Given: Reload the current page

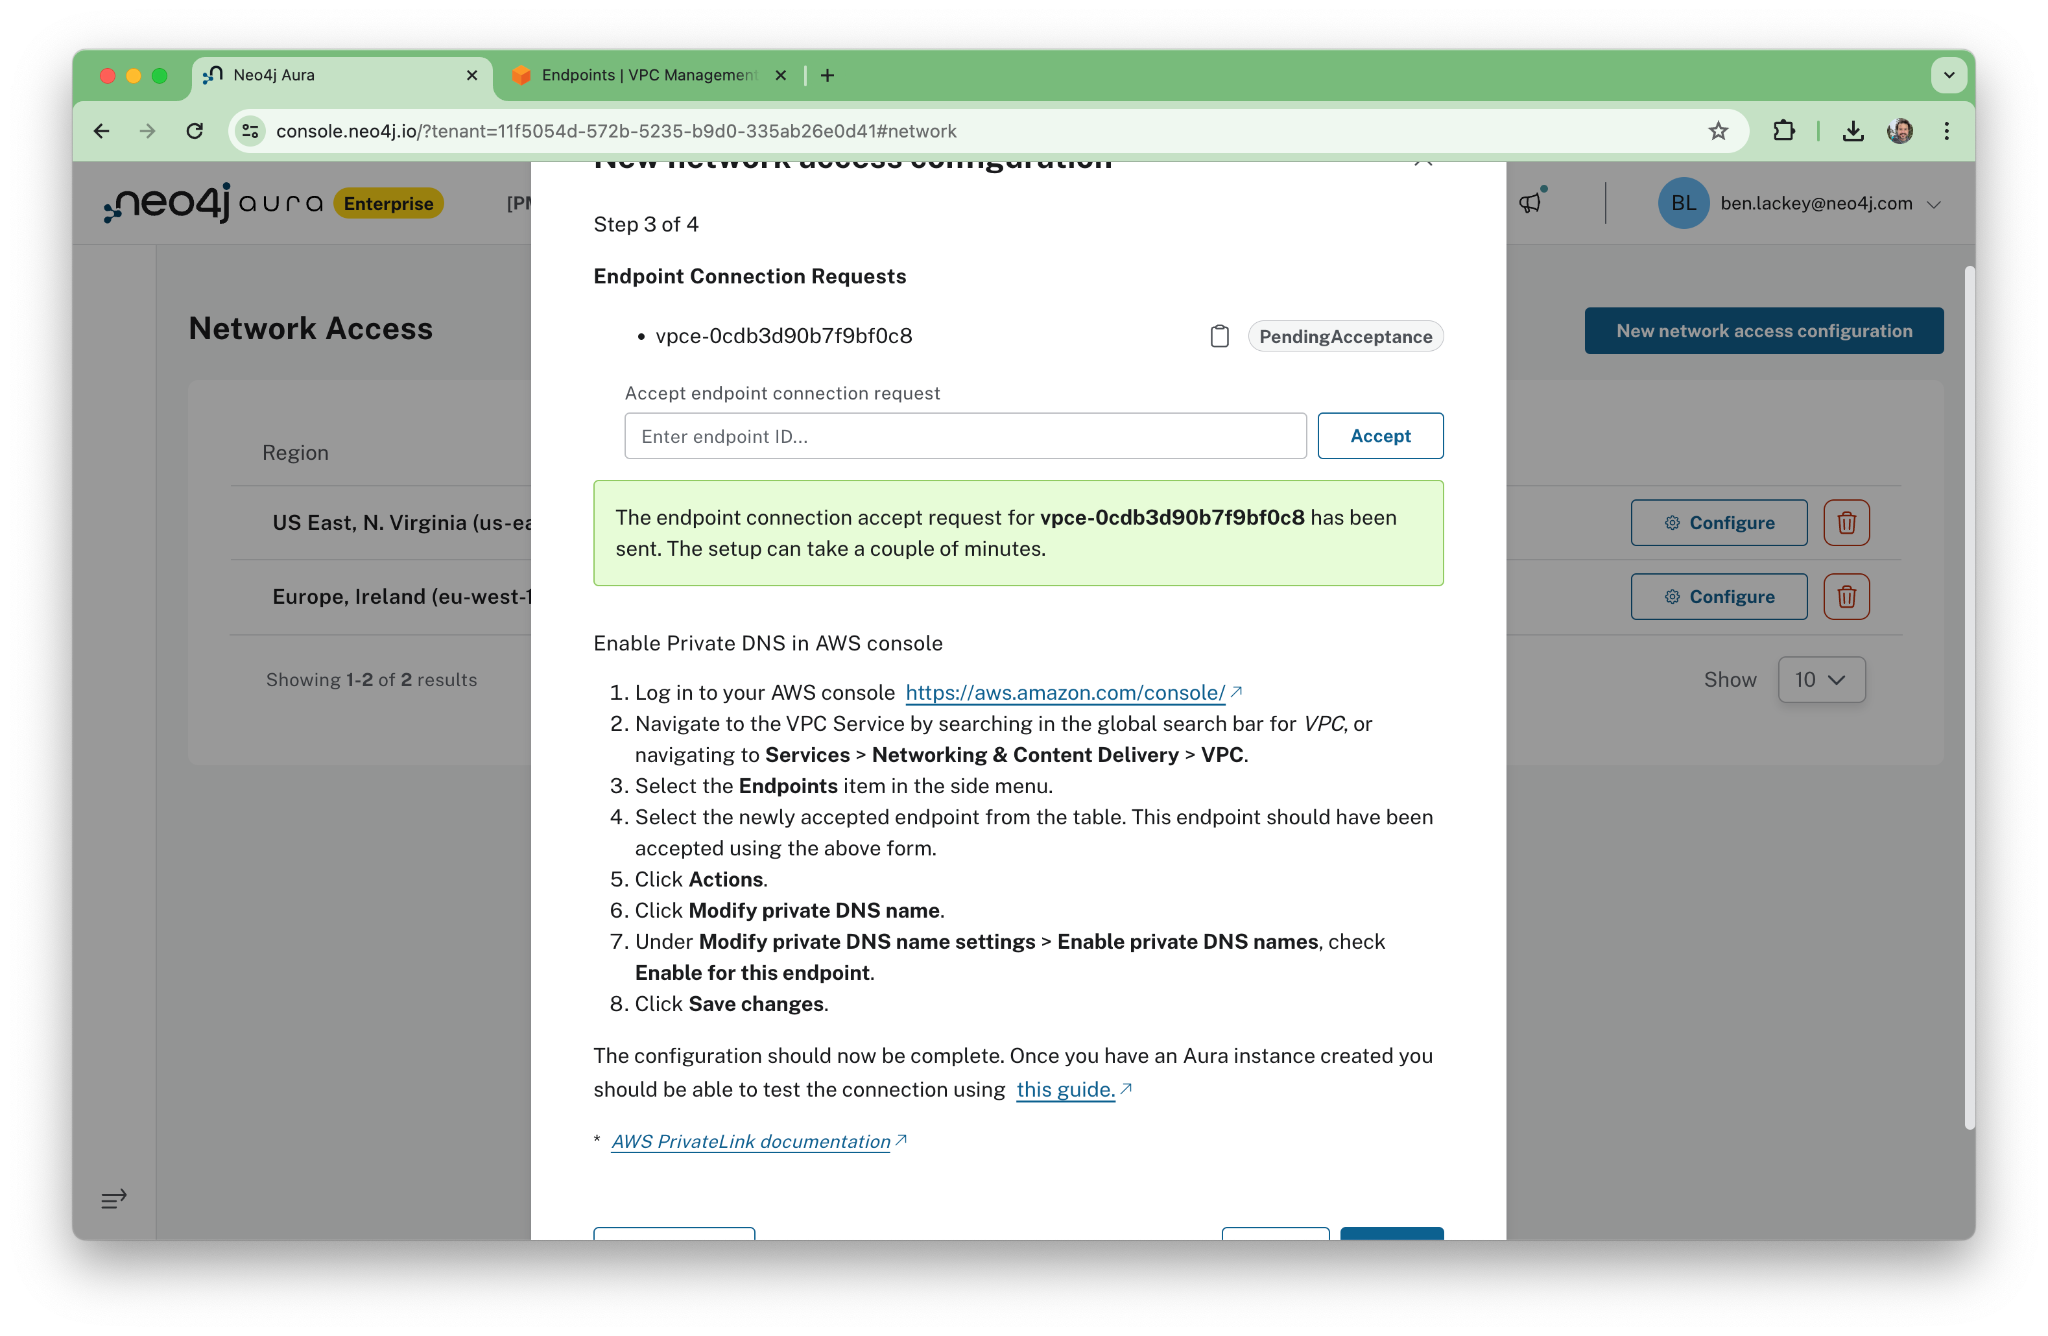Looking at the screenshot, I should (x=195, y=131).
